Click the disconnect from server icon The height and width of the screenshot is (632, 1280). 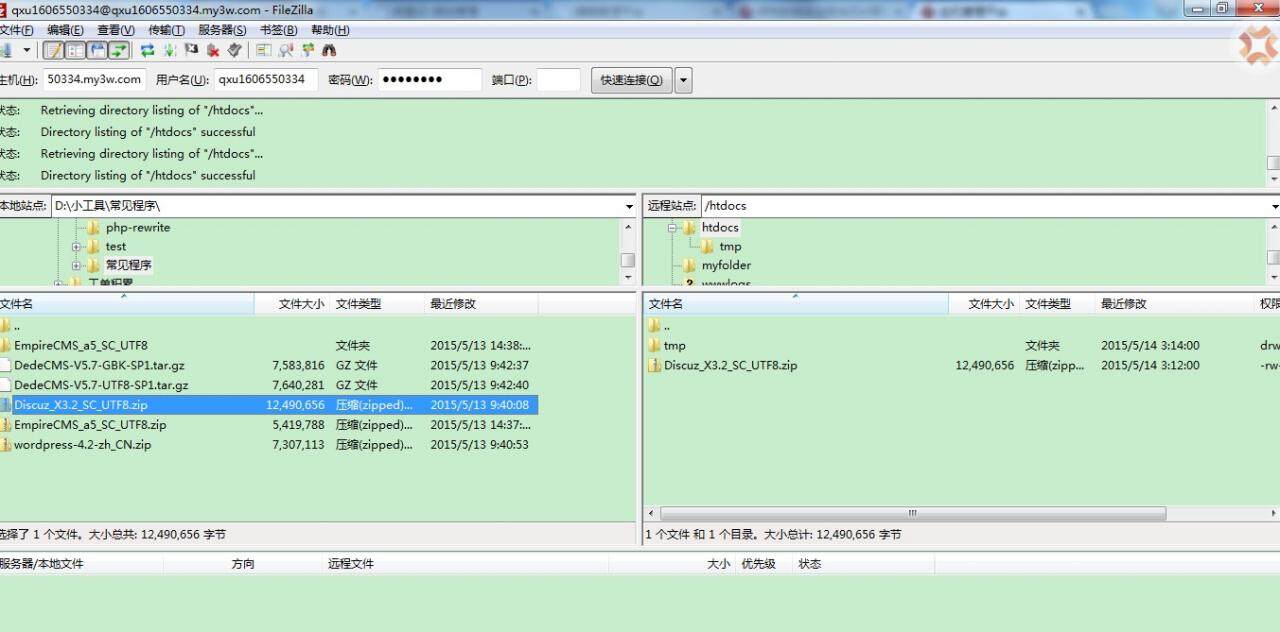pos(213,50)
